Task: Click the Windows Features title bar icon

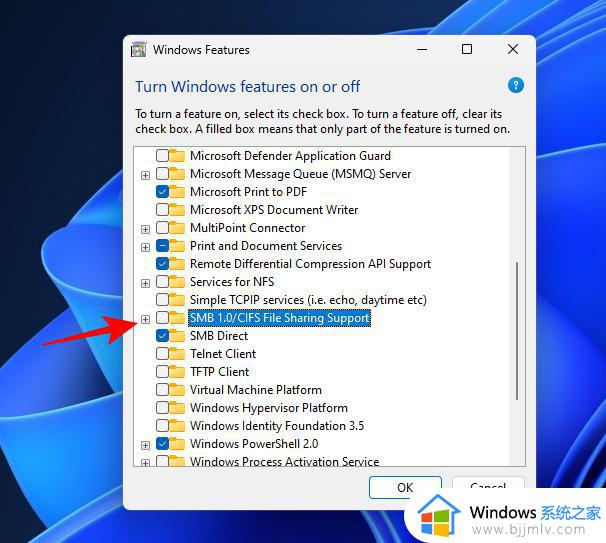Action: (x=138, y=49)
